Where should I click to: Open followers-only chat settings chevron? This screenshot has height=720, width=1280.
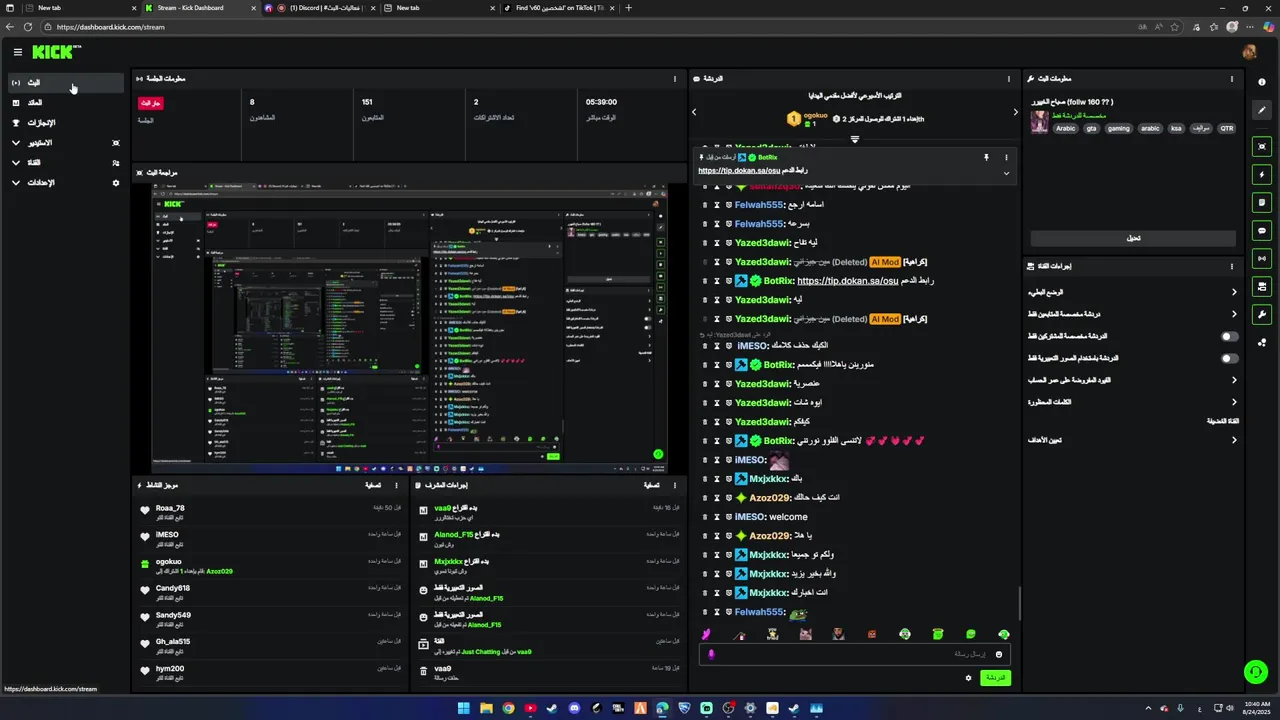(x=1234, y=314)
